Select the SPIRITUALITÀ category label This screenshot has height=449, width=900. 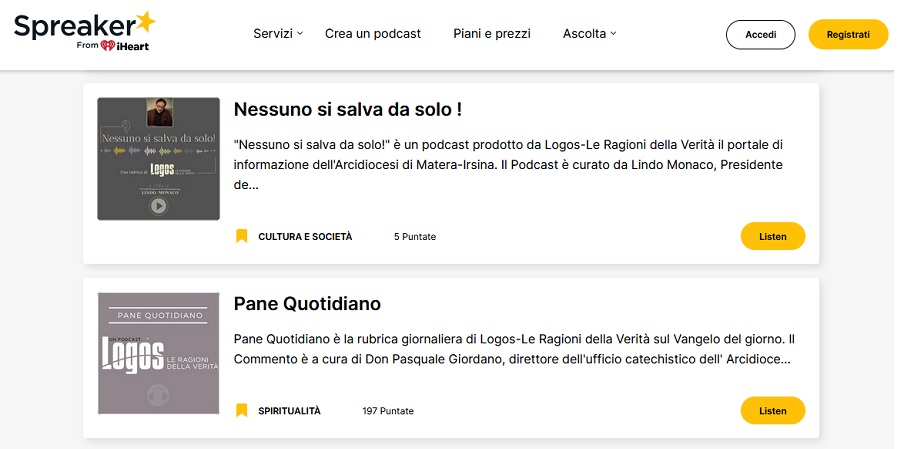pyautogui.click(x=289, y=411)
